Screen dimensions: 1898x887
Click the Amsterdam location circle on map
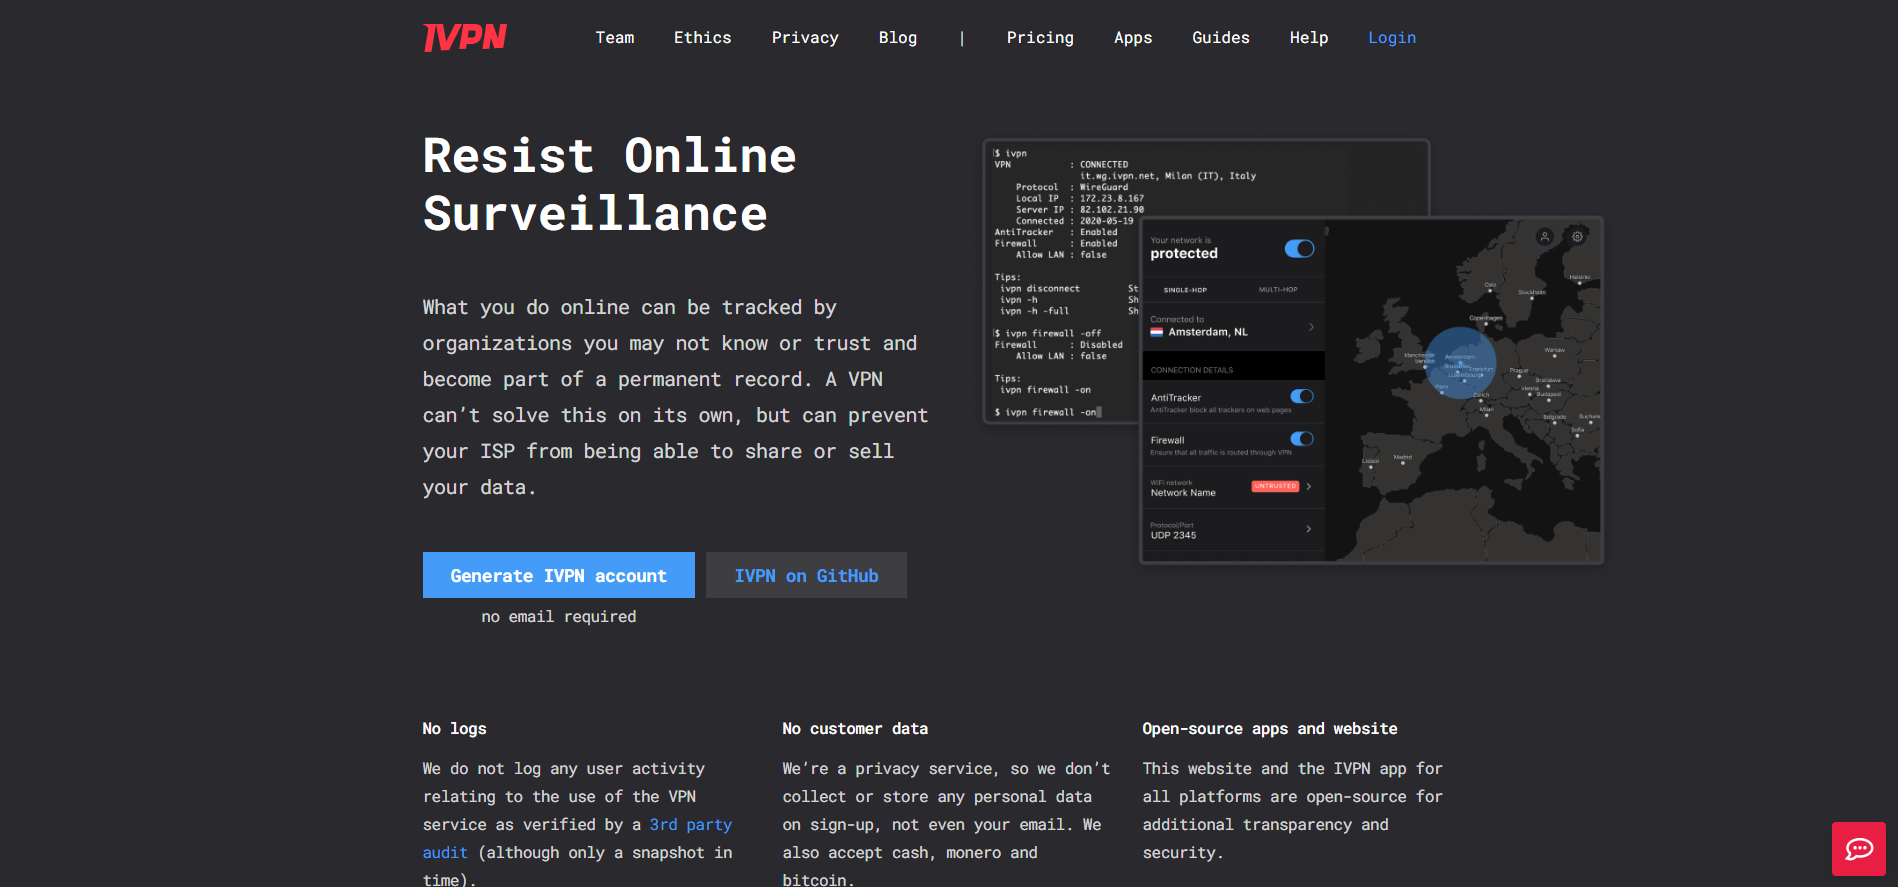click(1460, 362)
